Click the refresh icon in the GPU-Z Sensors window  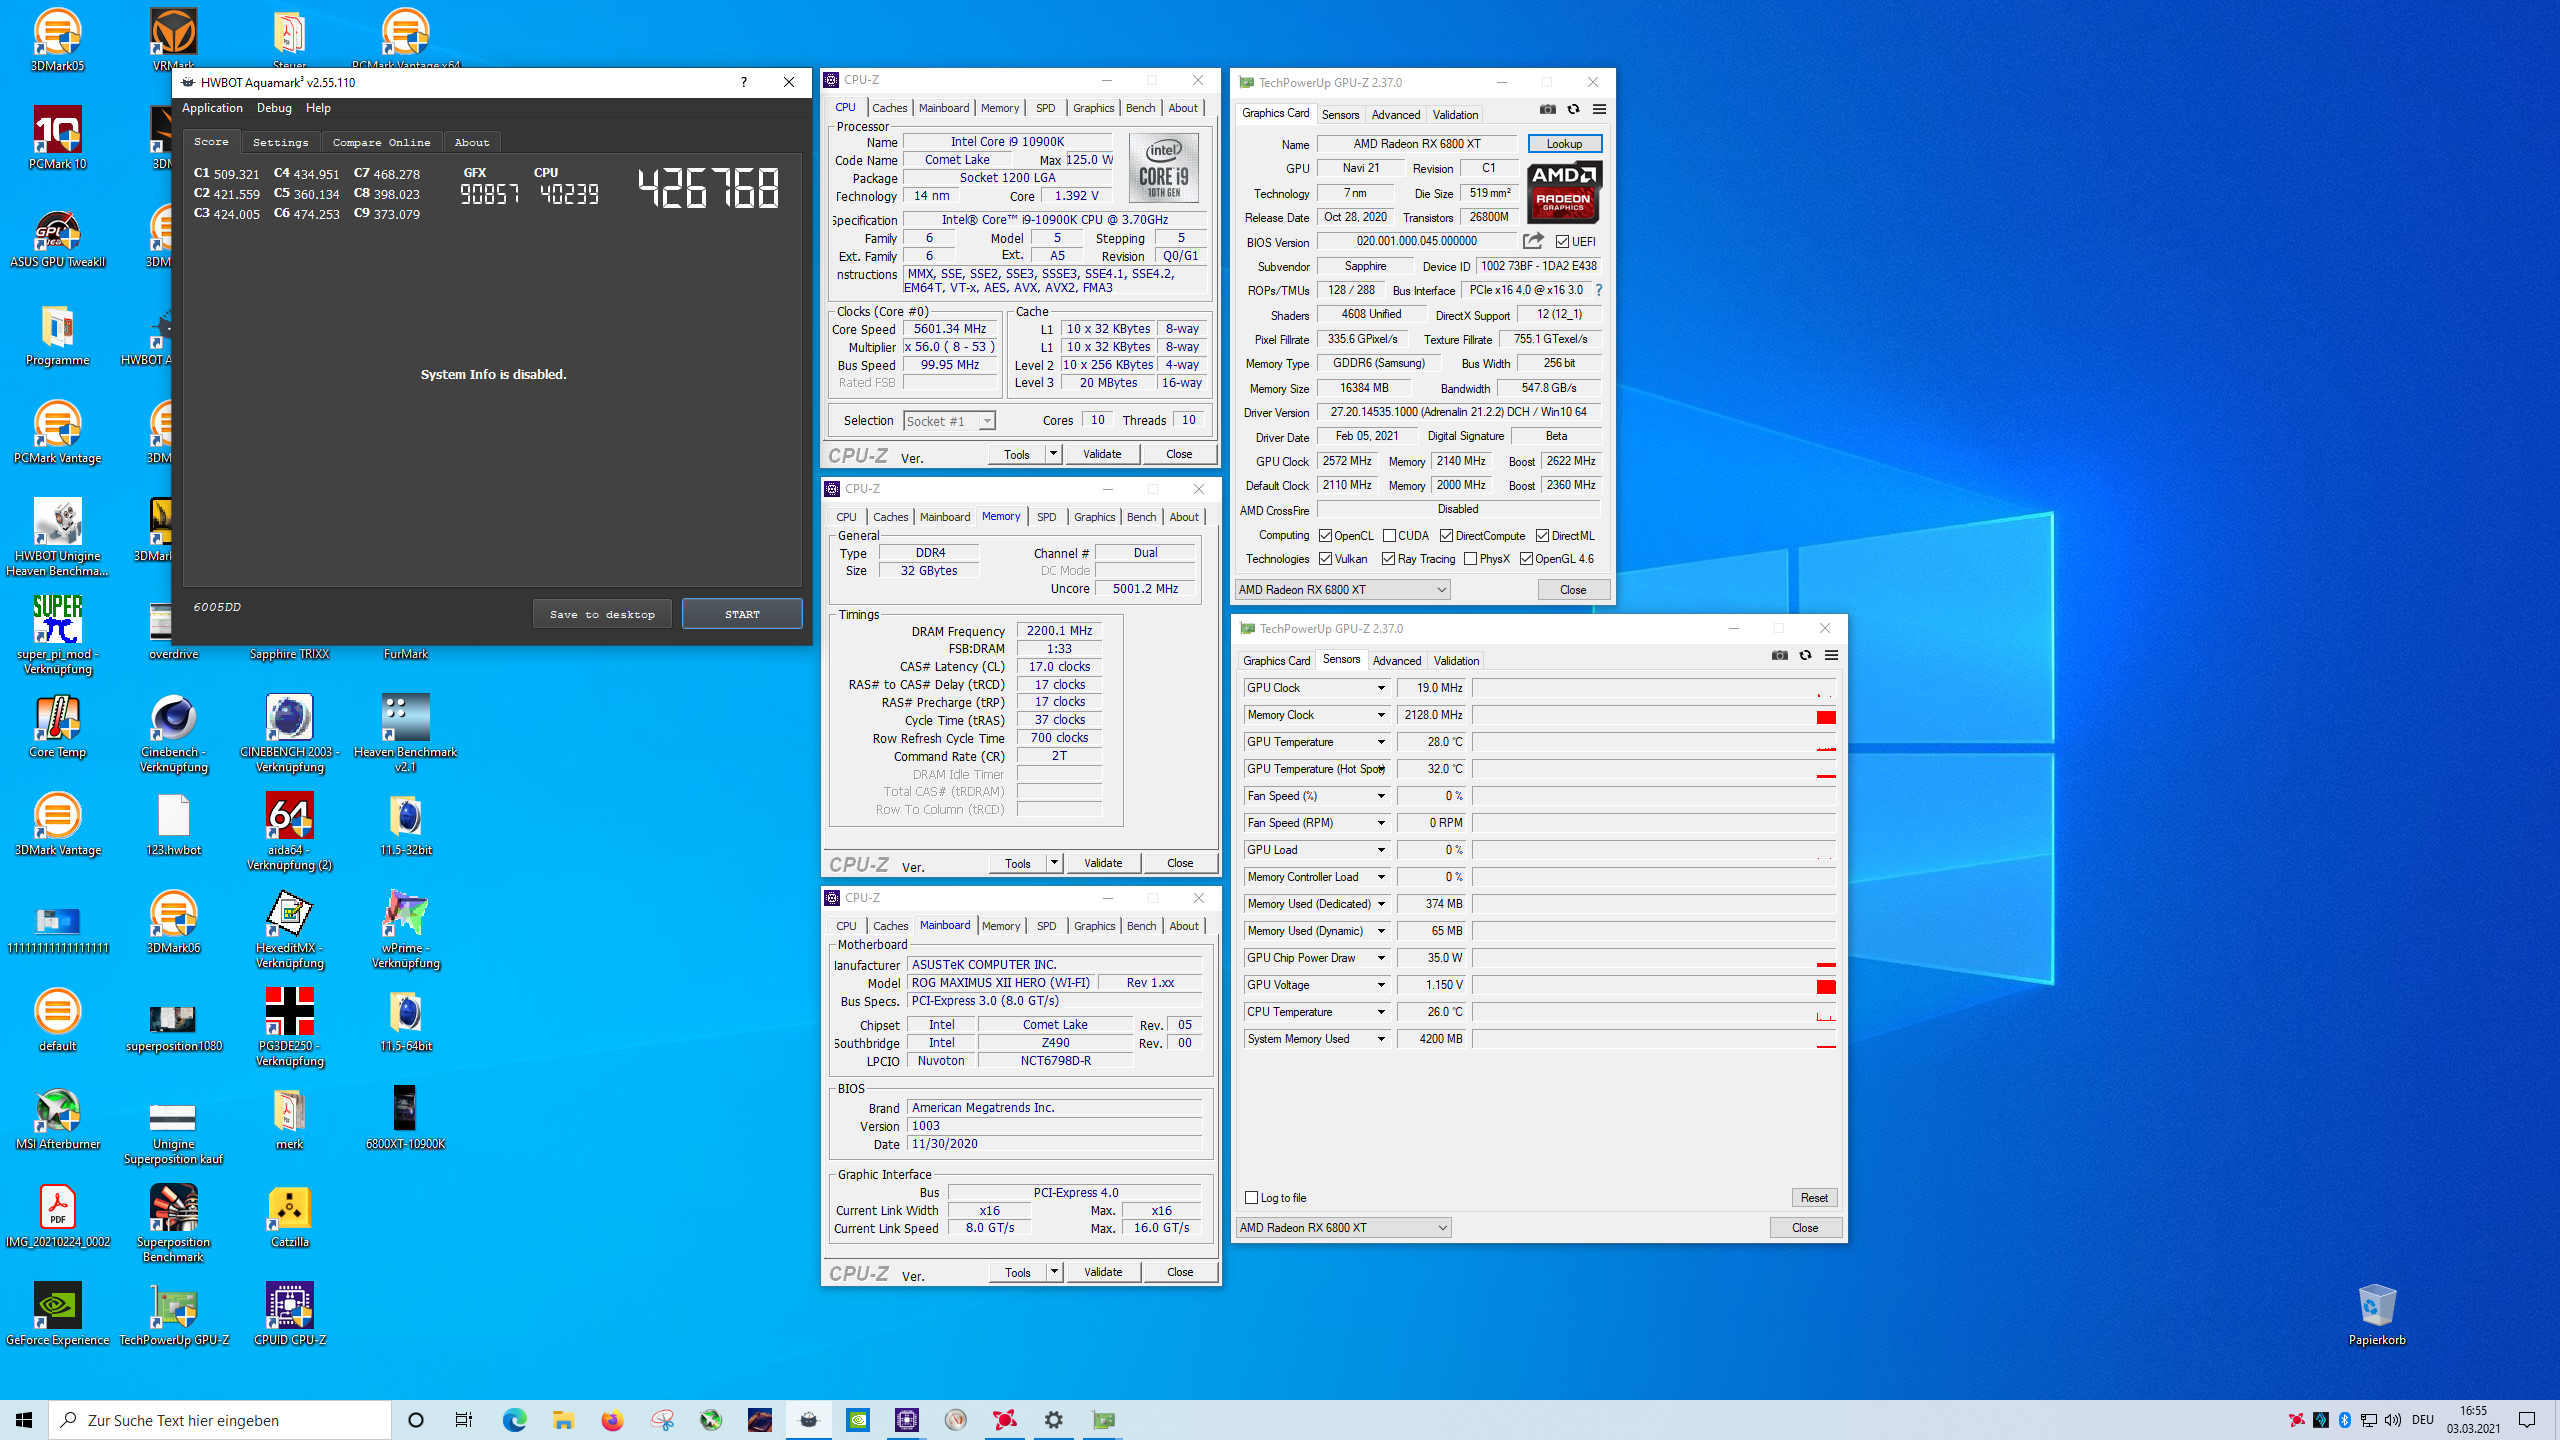click(x=1805, y=656)
